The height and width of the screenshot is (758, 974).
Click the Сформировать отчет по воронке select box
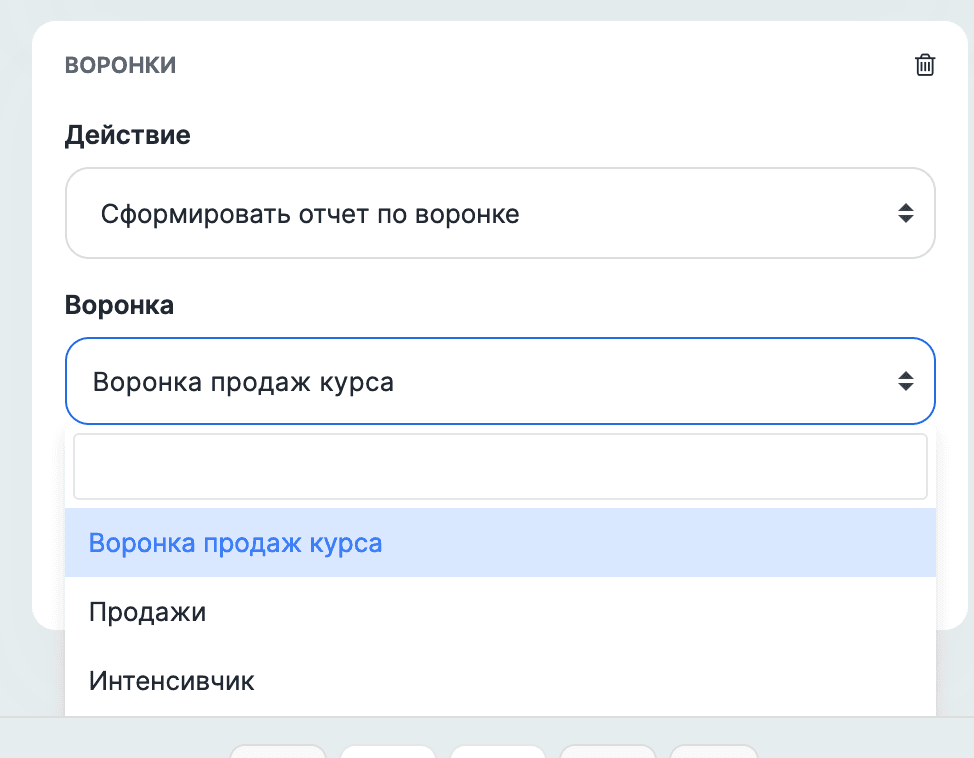pyautogui.click(x=500, y=212)
